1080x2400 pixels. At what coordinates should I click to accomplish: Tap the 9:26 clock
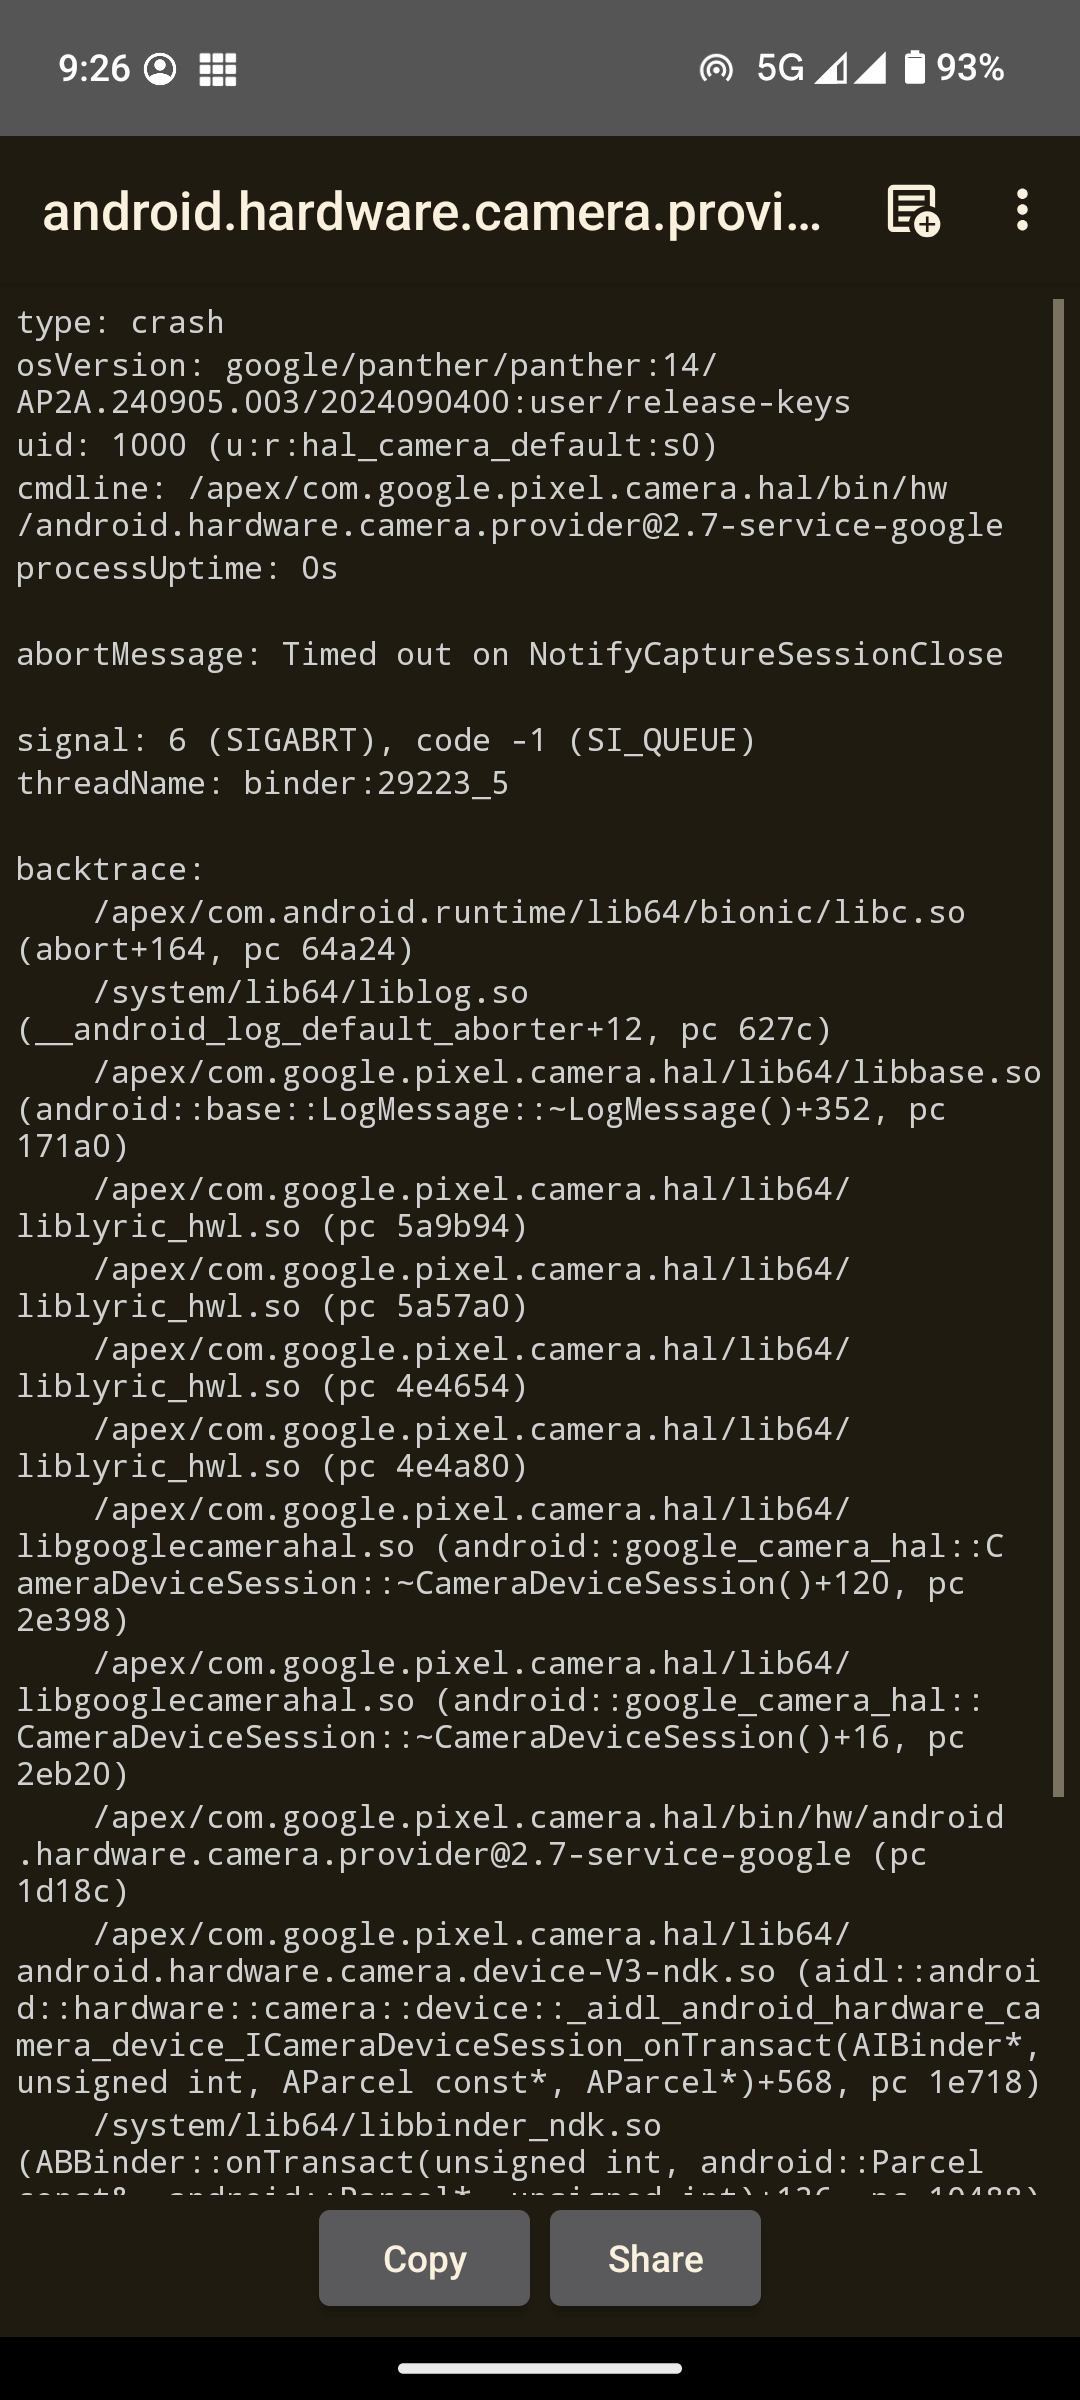tap(94, 68)
